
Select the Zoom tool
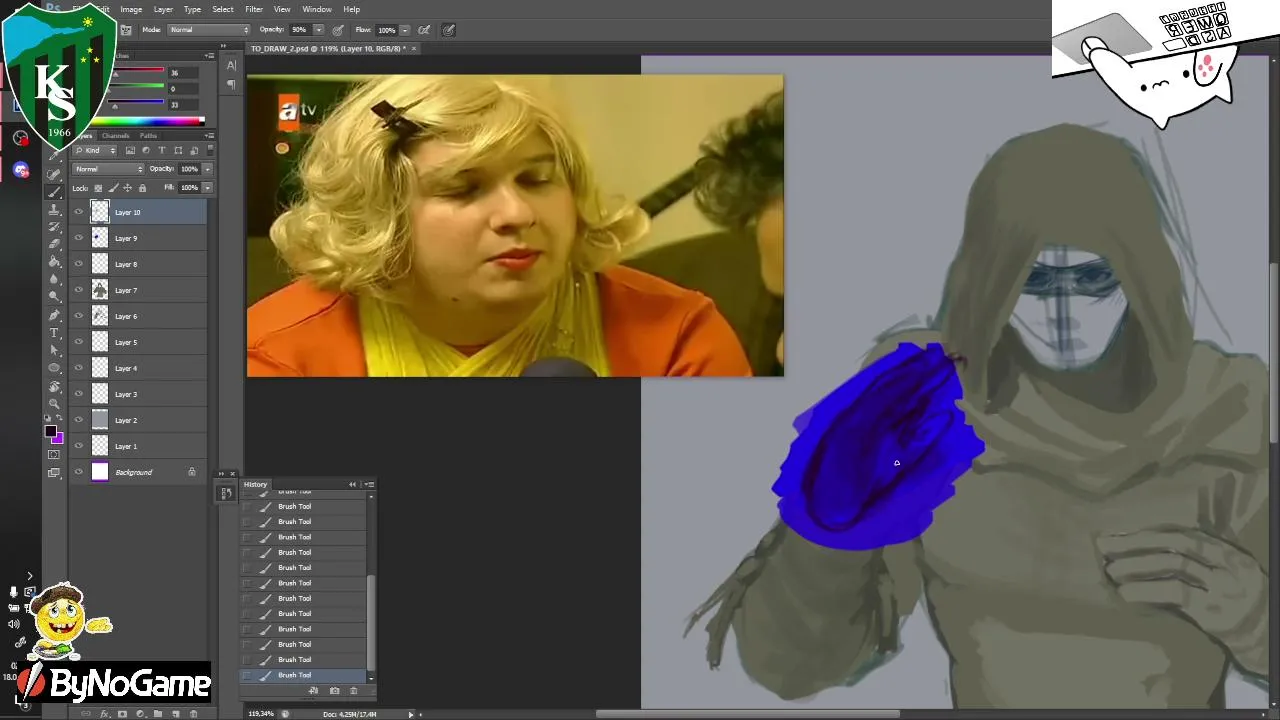54,403
